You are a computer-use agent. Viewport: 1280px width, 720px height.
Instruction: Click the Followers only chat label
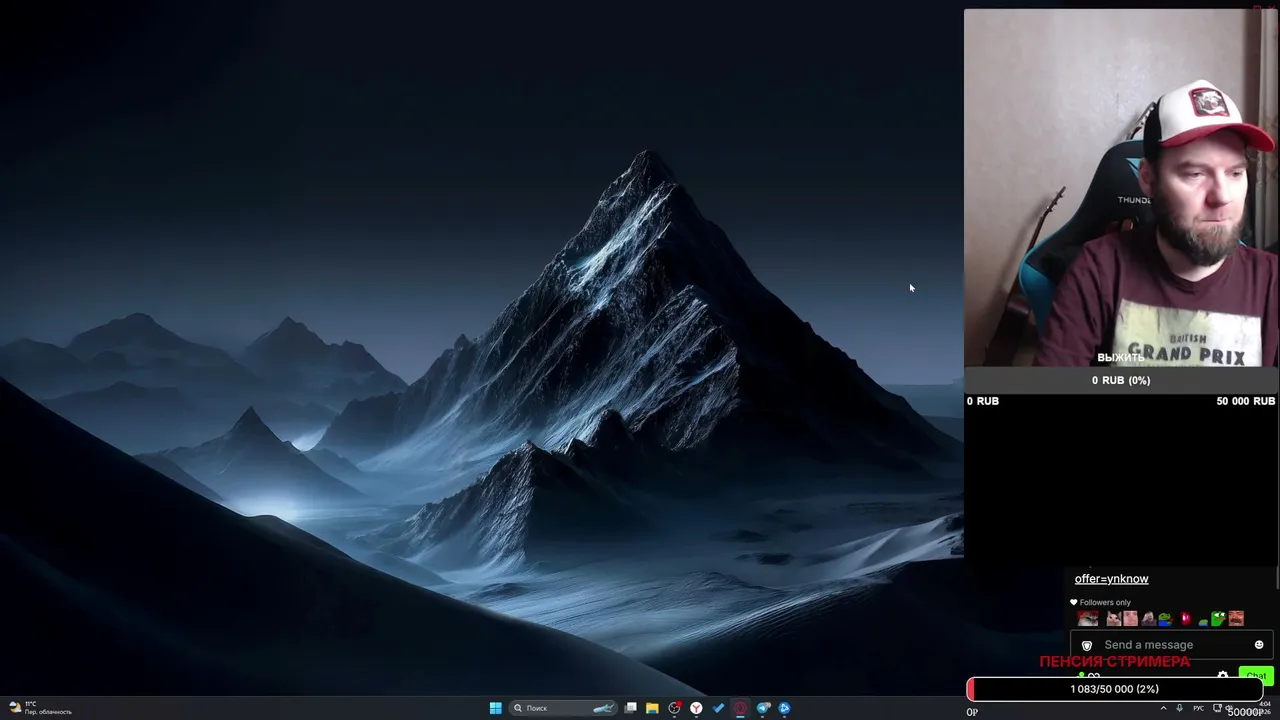(1100, 602)
